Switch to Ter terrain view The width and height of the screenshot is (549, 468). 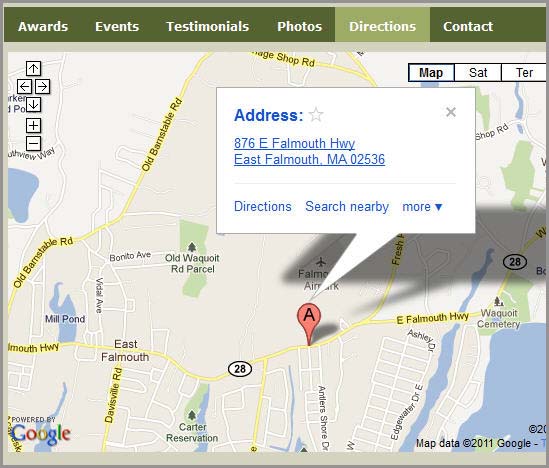(x=524, y=73)
